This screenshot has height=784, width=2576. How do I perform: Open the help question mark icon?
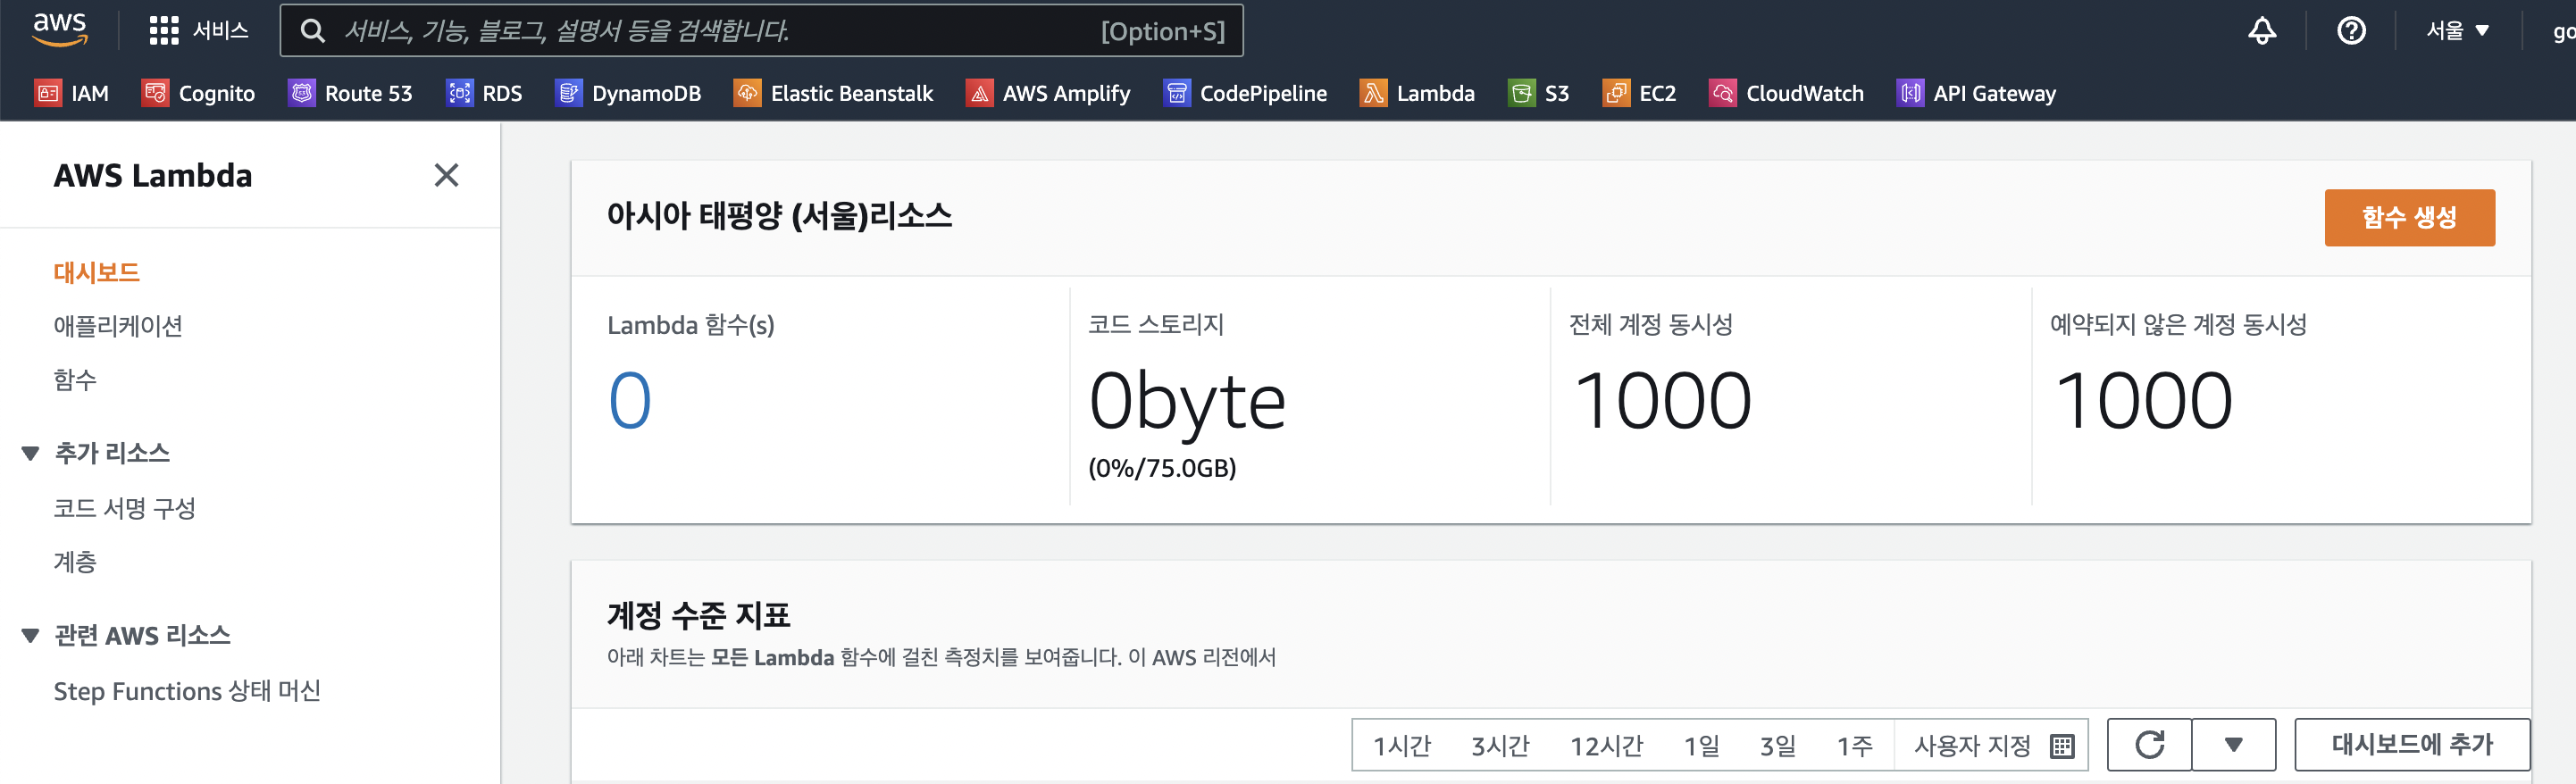coord(2351,31)
